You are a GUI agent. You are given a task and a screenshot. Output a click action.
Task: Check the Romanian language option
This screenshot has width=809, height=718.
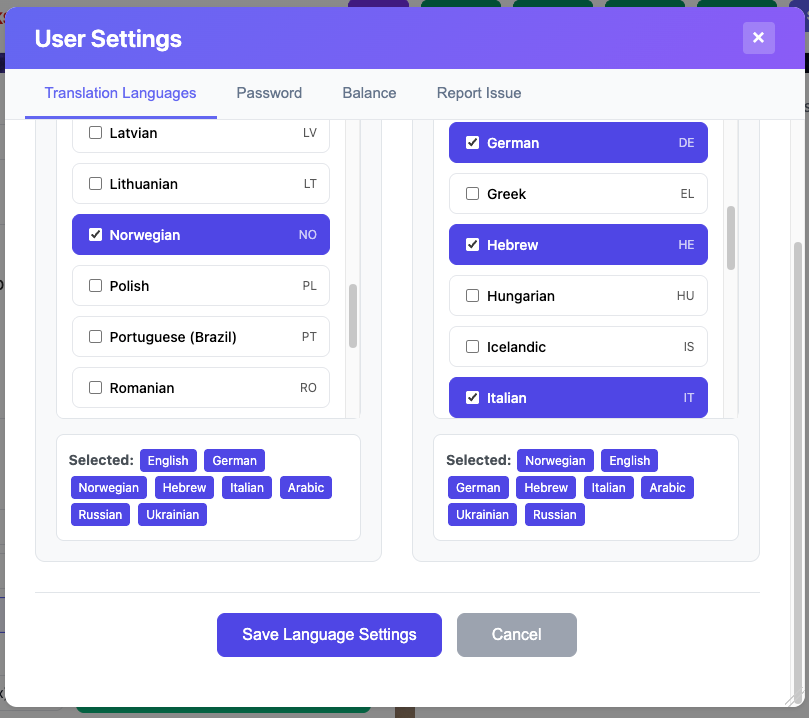pos(96,388)
